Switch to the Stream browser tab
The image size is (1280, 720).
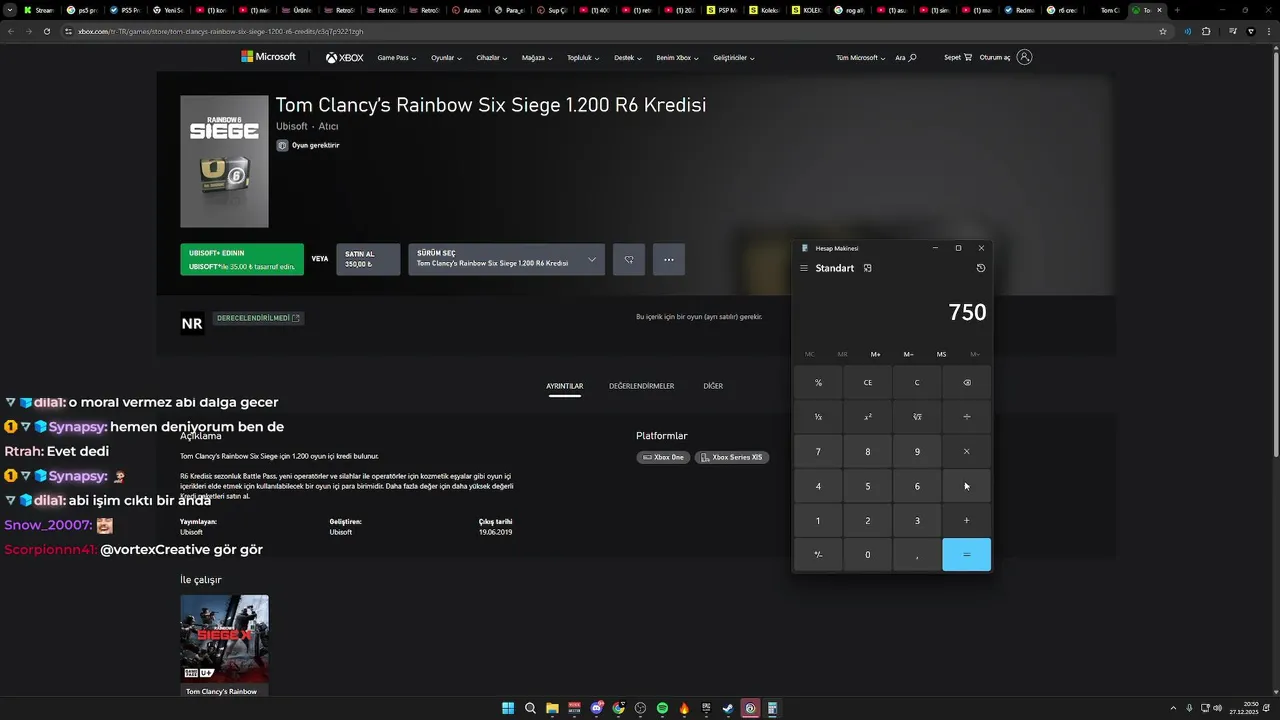(x=40, y=10)
